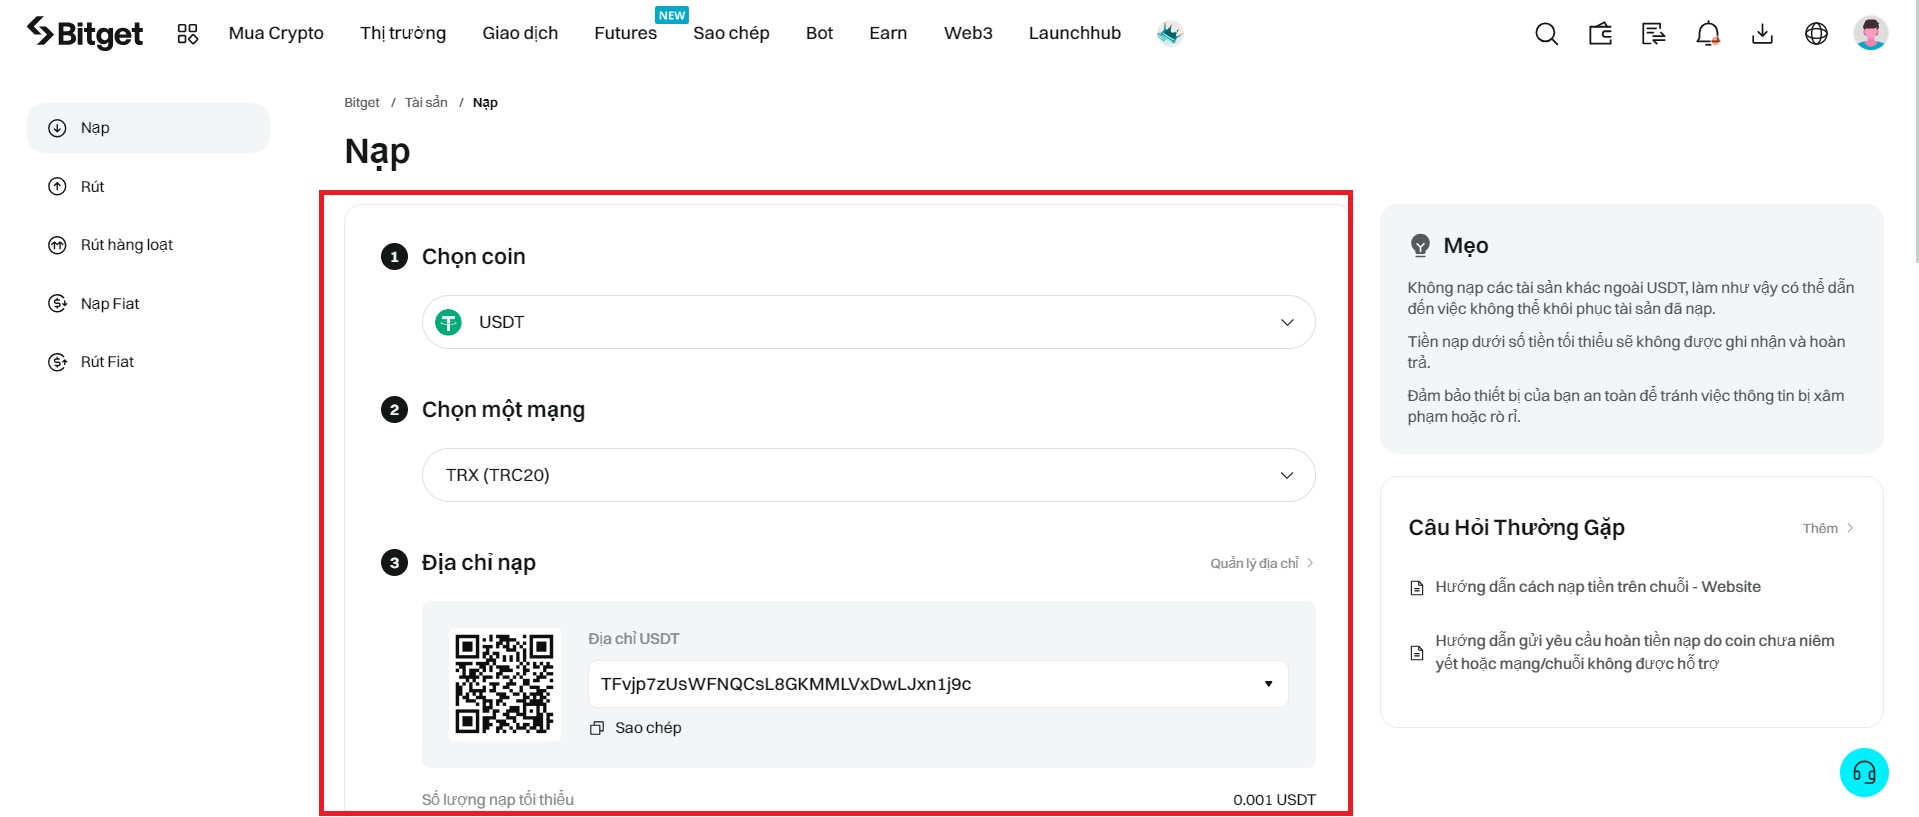Viewport: 1919px width, 817px height.
Task: Click the Hướng dẫn gửi yêu cầu hoàn tiền document icon
Action: pos(1417,653)
